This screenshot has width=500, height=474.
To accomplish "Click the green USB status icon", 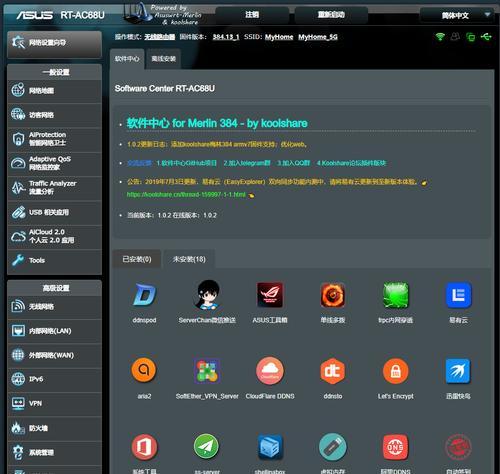I will 486,37.
